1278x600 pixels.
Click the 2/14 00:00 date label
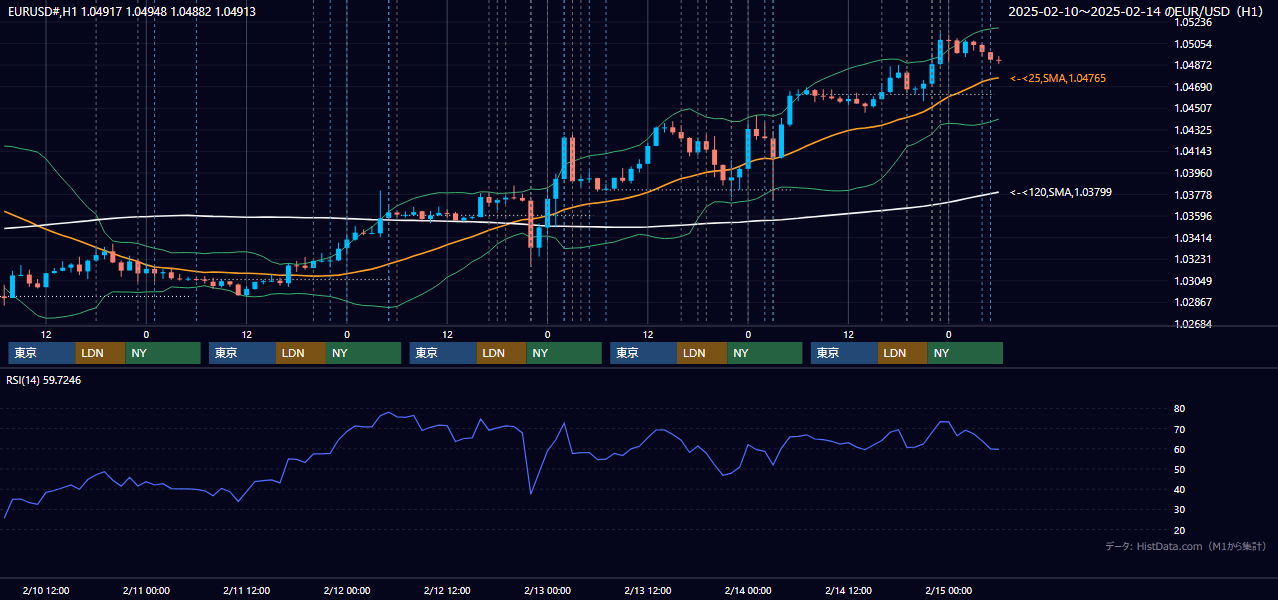[748, 591]
